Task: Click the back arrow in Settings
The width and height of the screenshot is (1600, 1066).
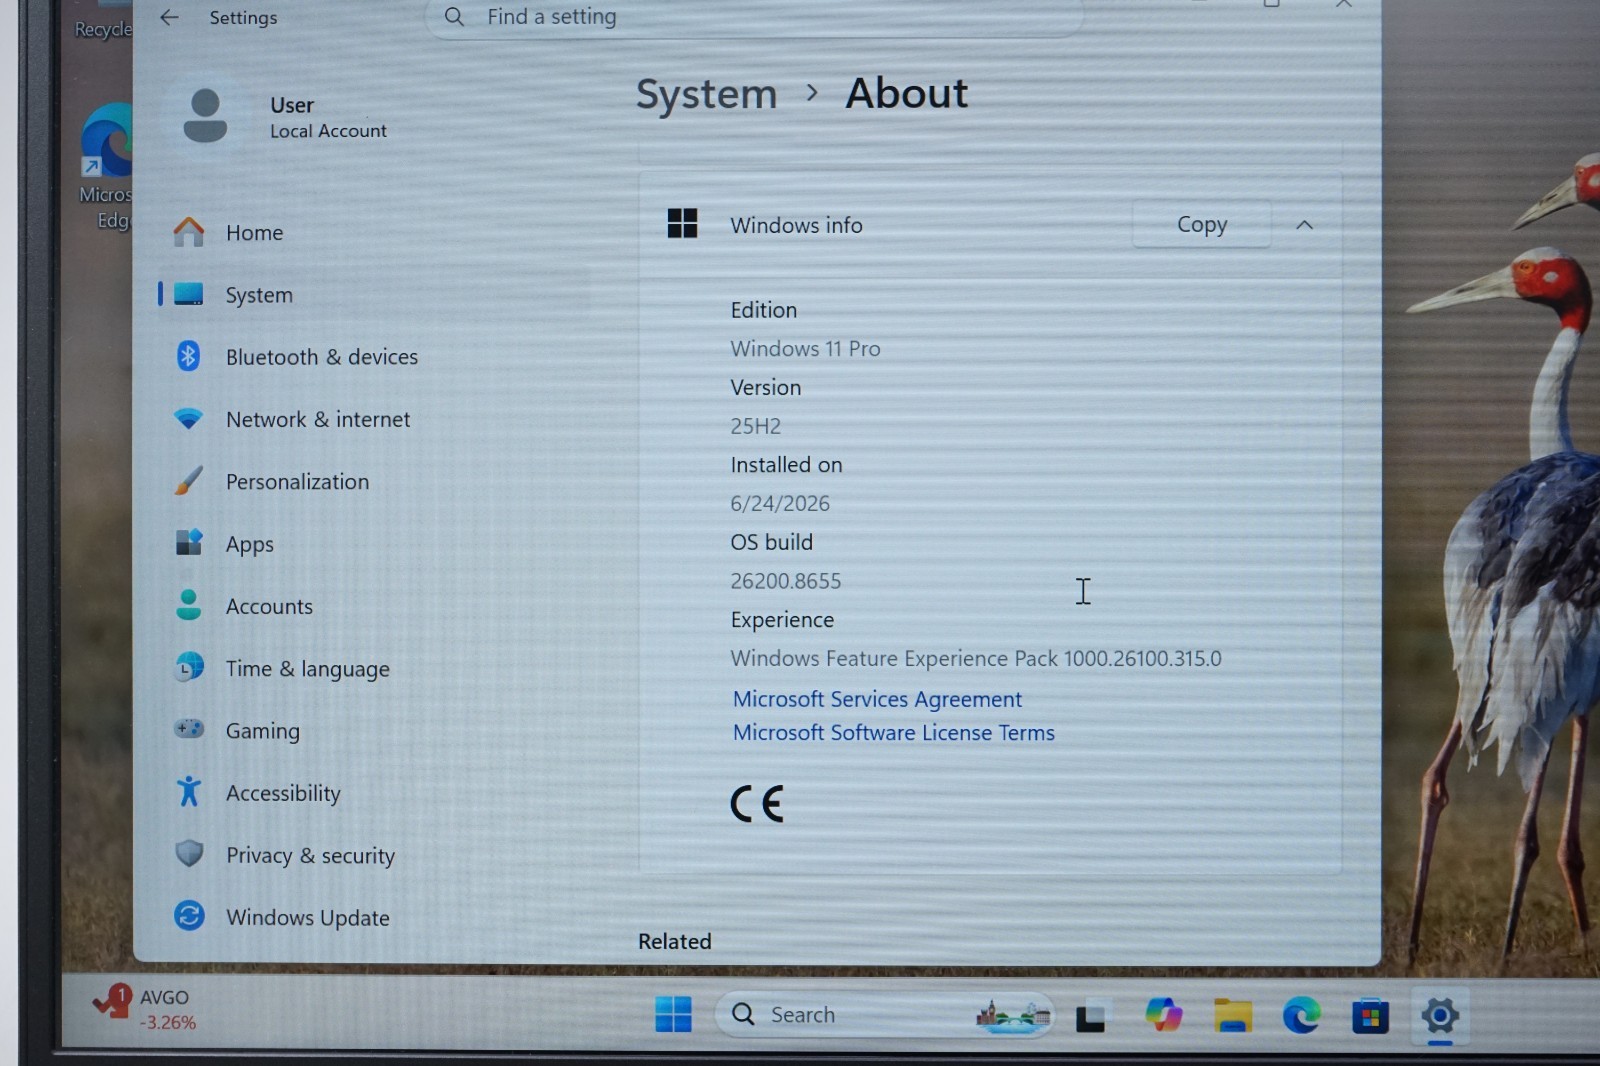Action: 169,17
